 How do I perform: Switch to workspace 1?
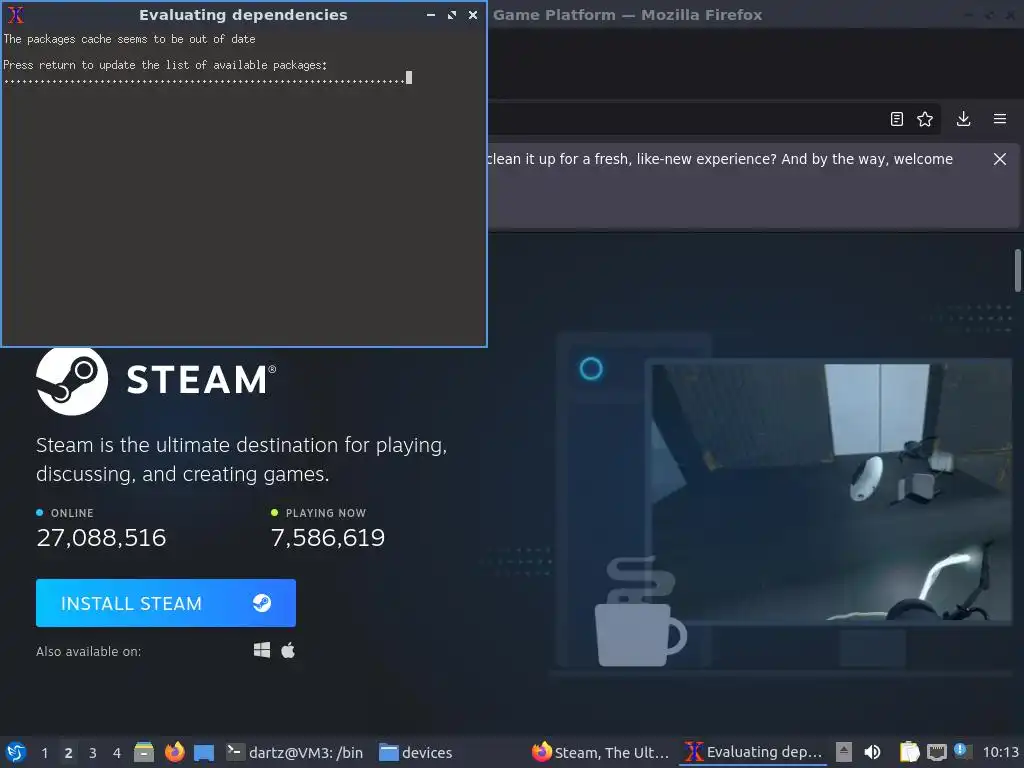click(44, 753)
